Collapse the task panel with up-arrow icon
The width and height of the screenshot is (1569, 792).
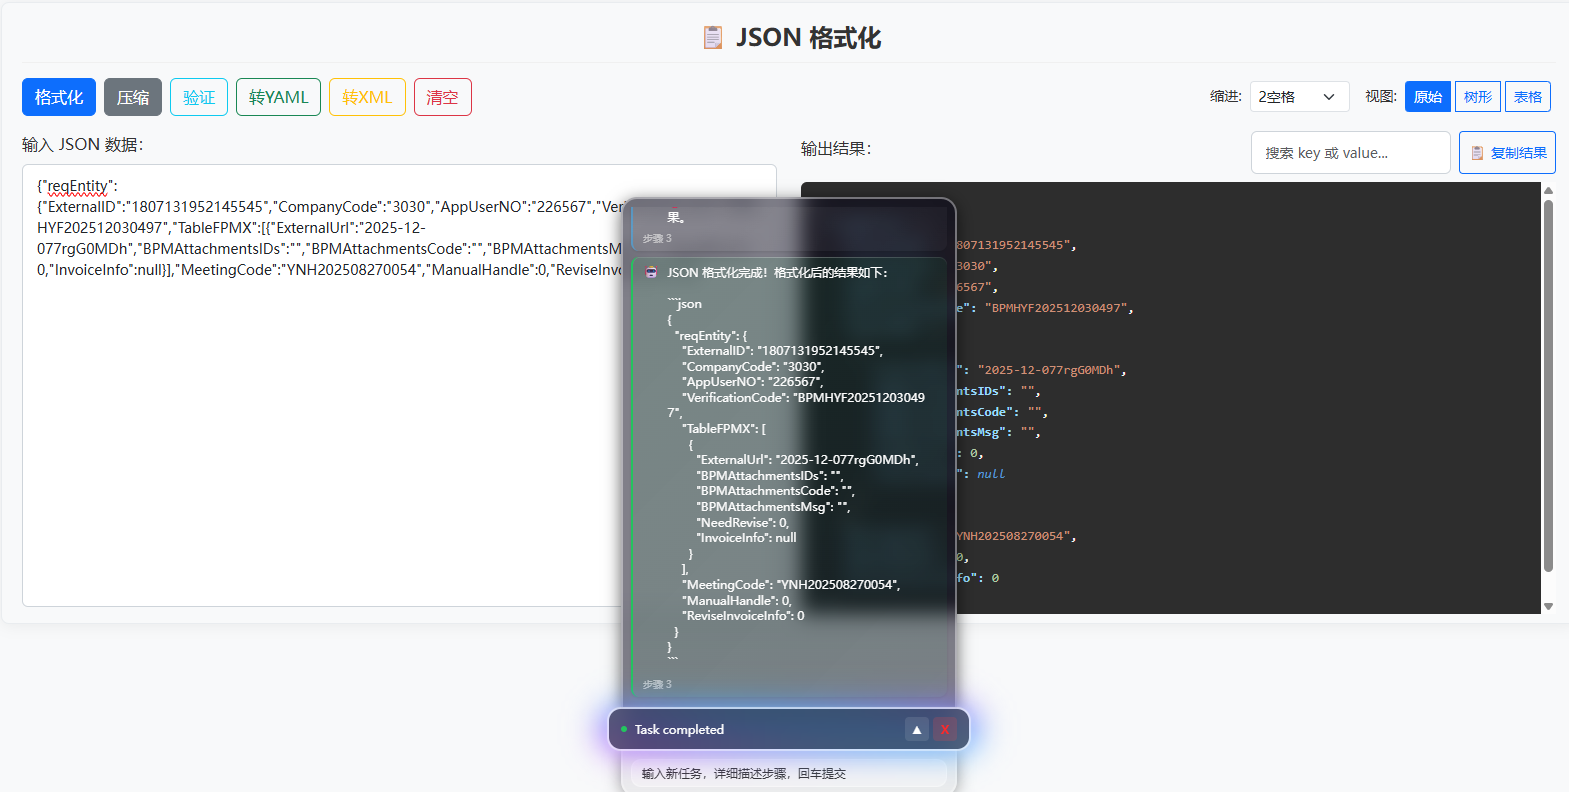917,729
